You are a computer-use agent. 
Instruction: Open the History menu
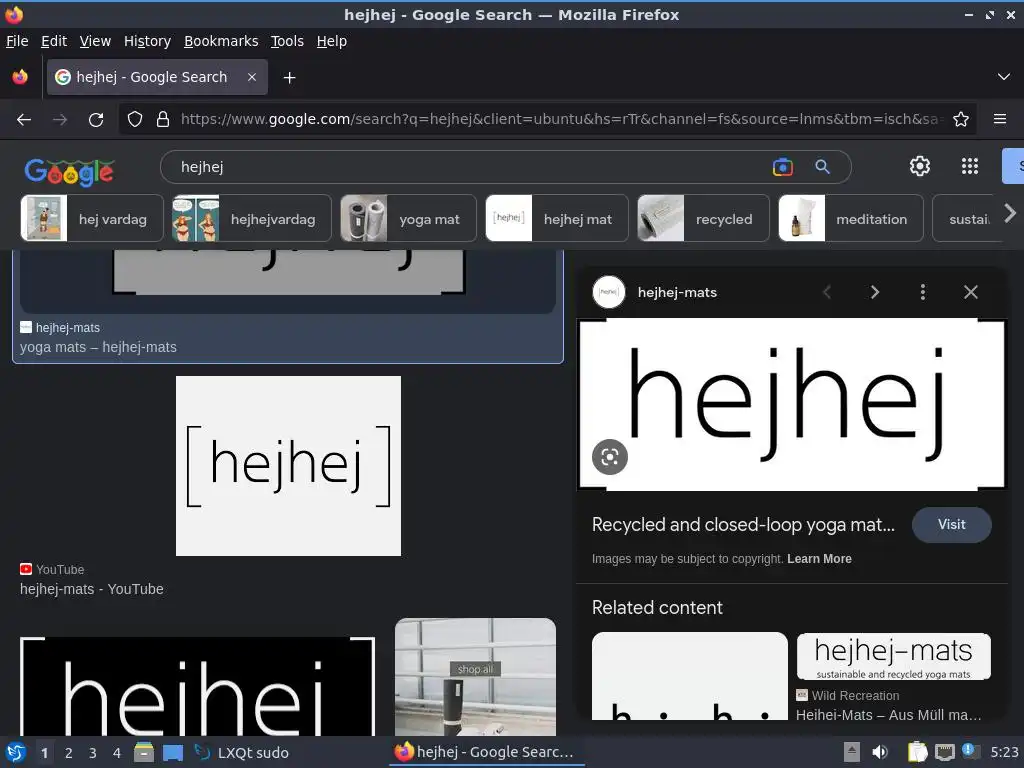coord(147,41)
